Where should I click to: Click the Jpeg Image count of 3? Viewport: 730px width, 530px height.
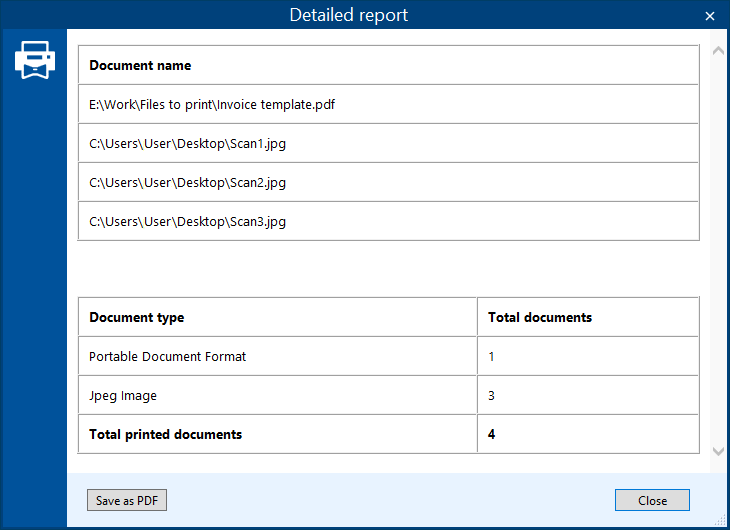(492, 395)
